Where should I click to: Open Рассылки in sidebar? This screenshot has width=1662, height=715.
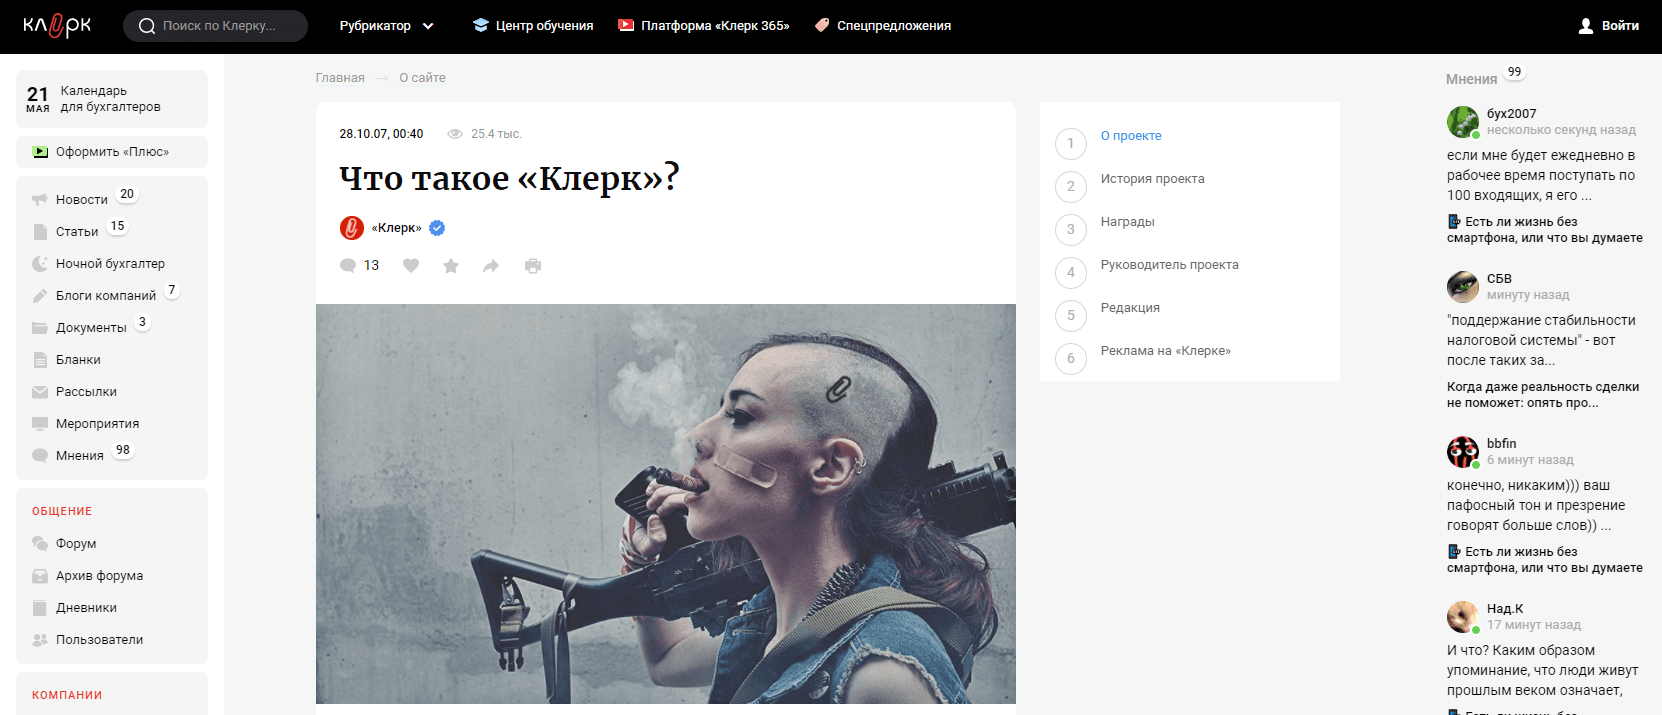pos(86,391)
